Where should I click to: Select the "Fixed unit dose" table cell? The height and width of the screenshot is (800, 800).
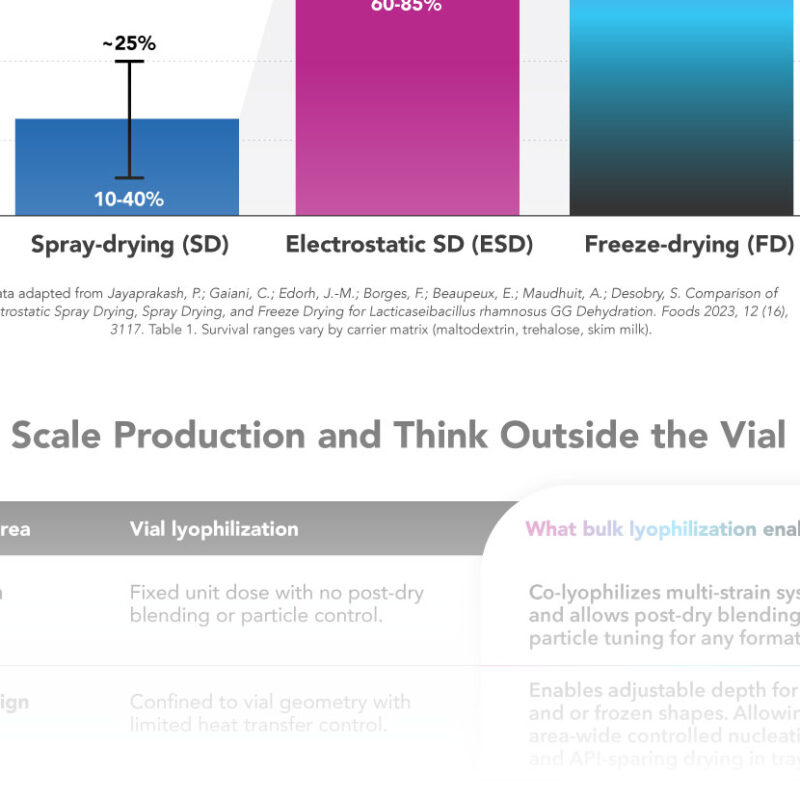(x=276, y=604)
